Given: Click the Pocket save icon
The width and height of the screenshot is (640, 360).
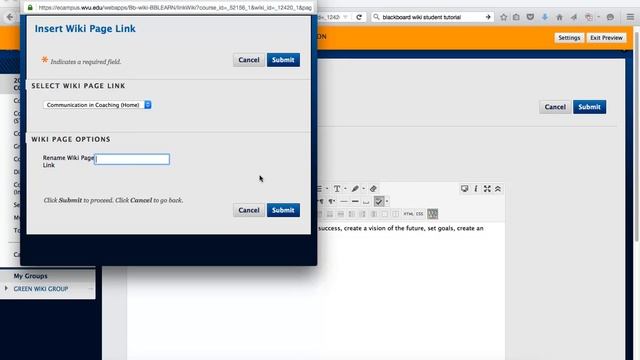Looking at the screenshot, I should (x=530, y=17).
